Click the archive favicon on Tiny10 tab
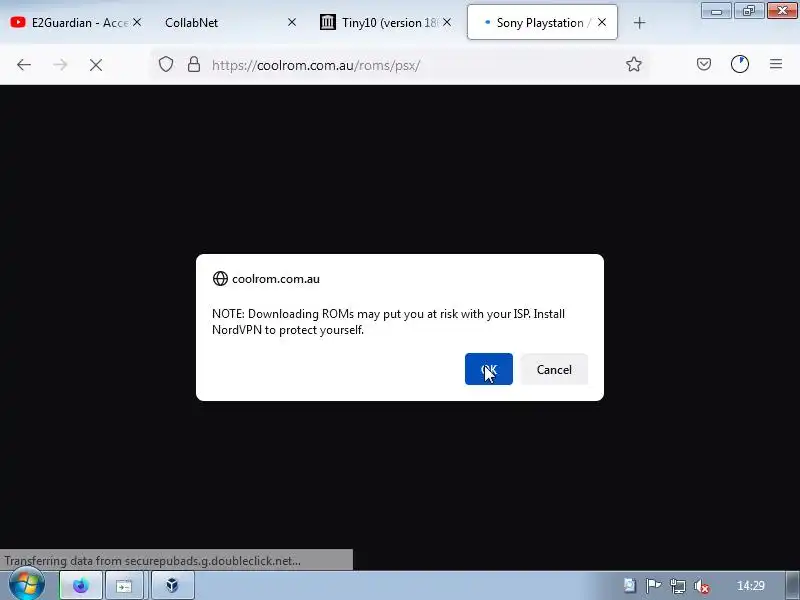The width and height of the screenshot is (800, 600). pos(328,22)
